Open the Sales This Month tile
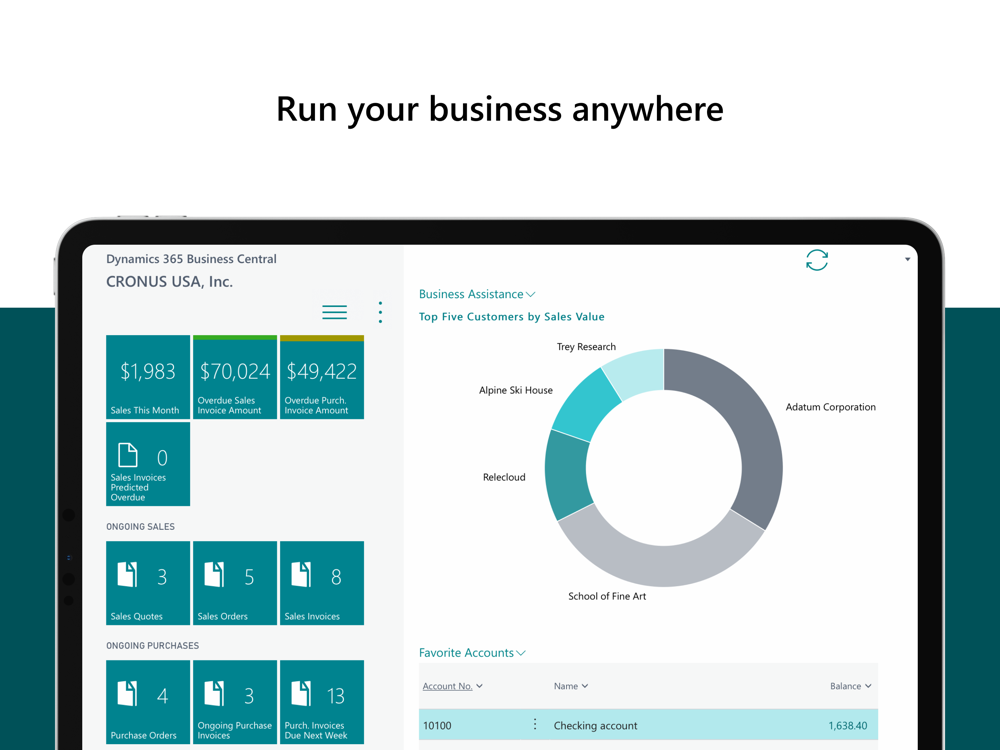This screenshot has height=750, width=1000. [x=148, y=377]
